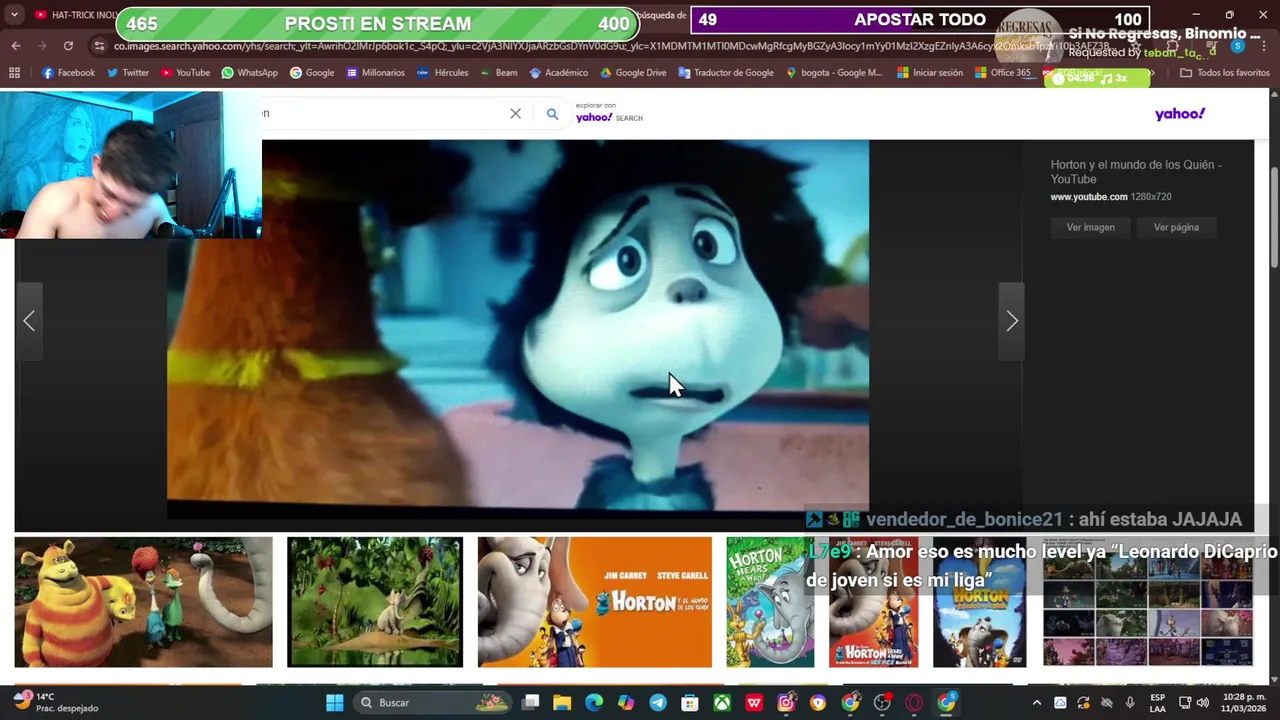1280x720 pixels.
Task: Select the Horton Hears a Who book thumbnail
Action: coord(770,602)
